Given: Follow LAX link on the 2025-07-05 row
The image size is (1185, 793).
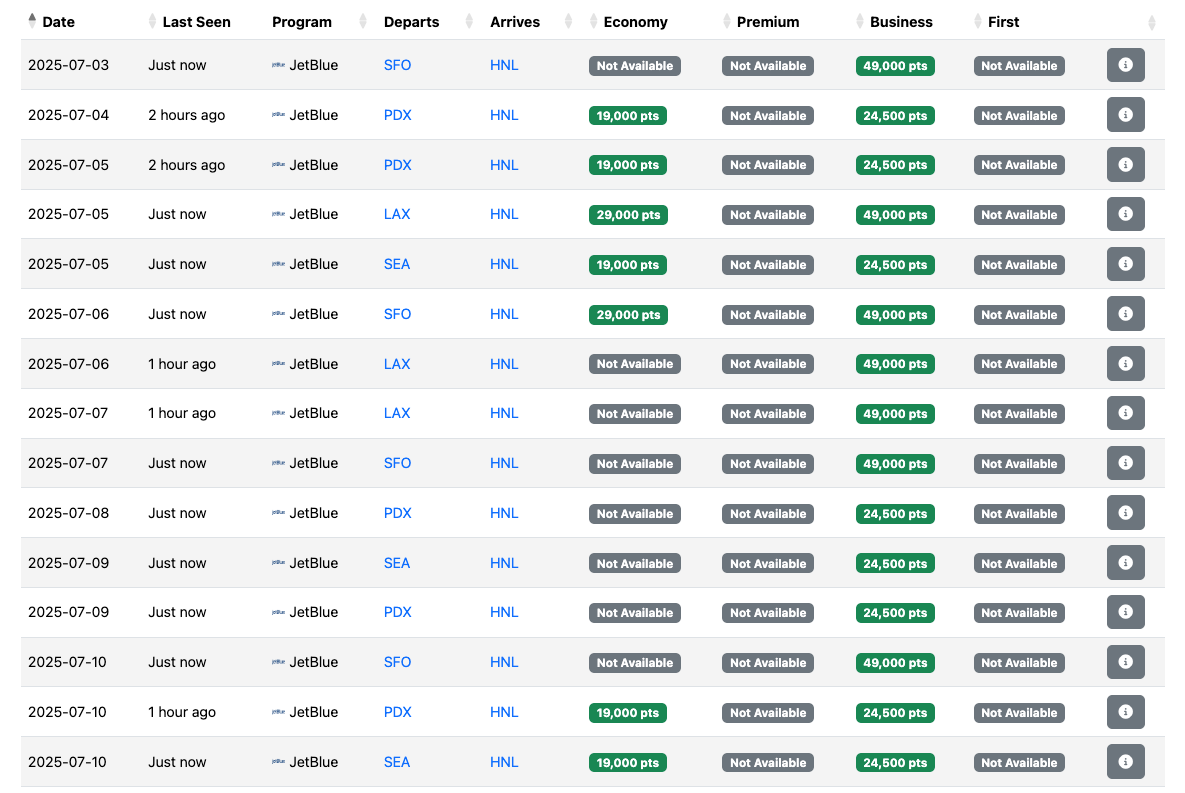Looking at the screenshot, I should coord(397,214).
